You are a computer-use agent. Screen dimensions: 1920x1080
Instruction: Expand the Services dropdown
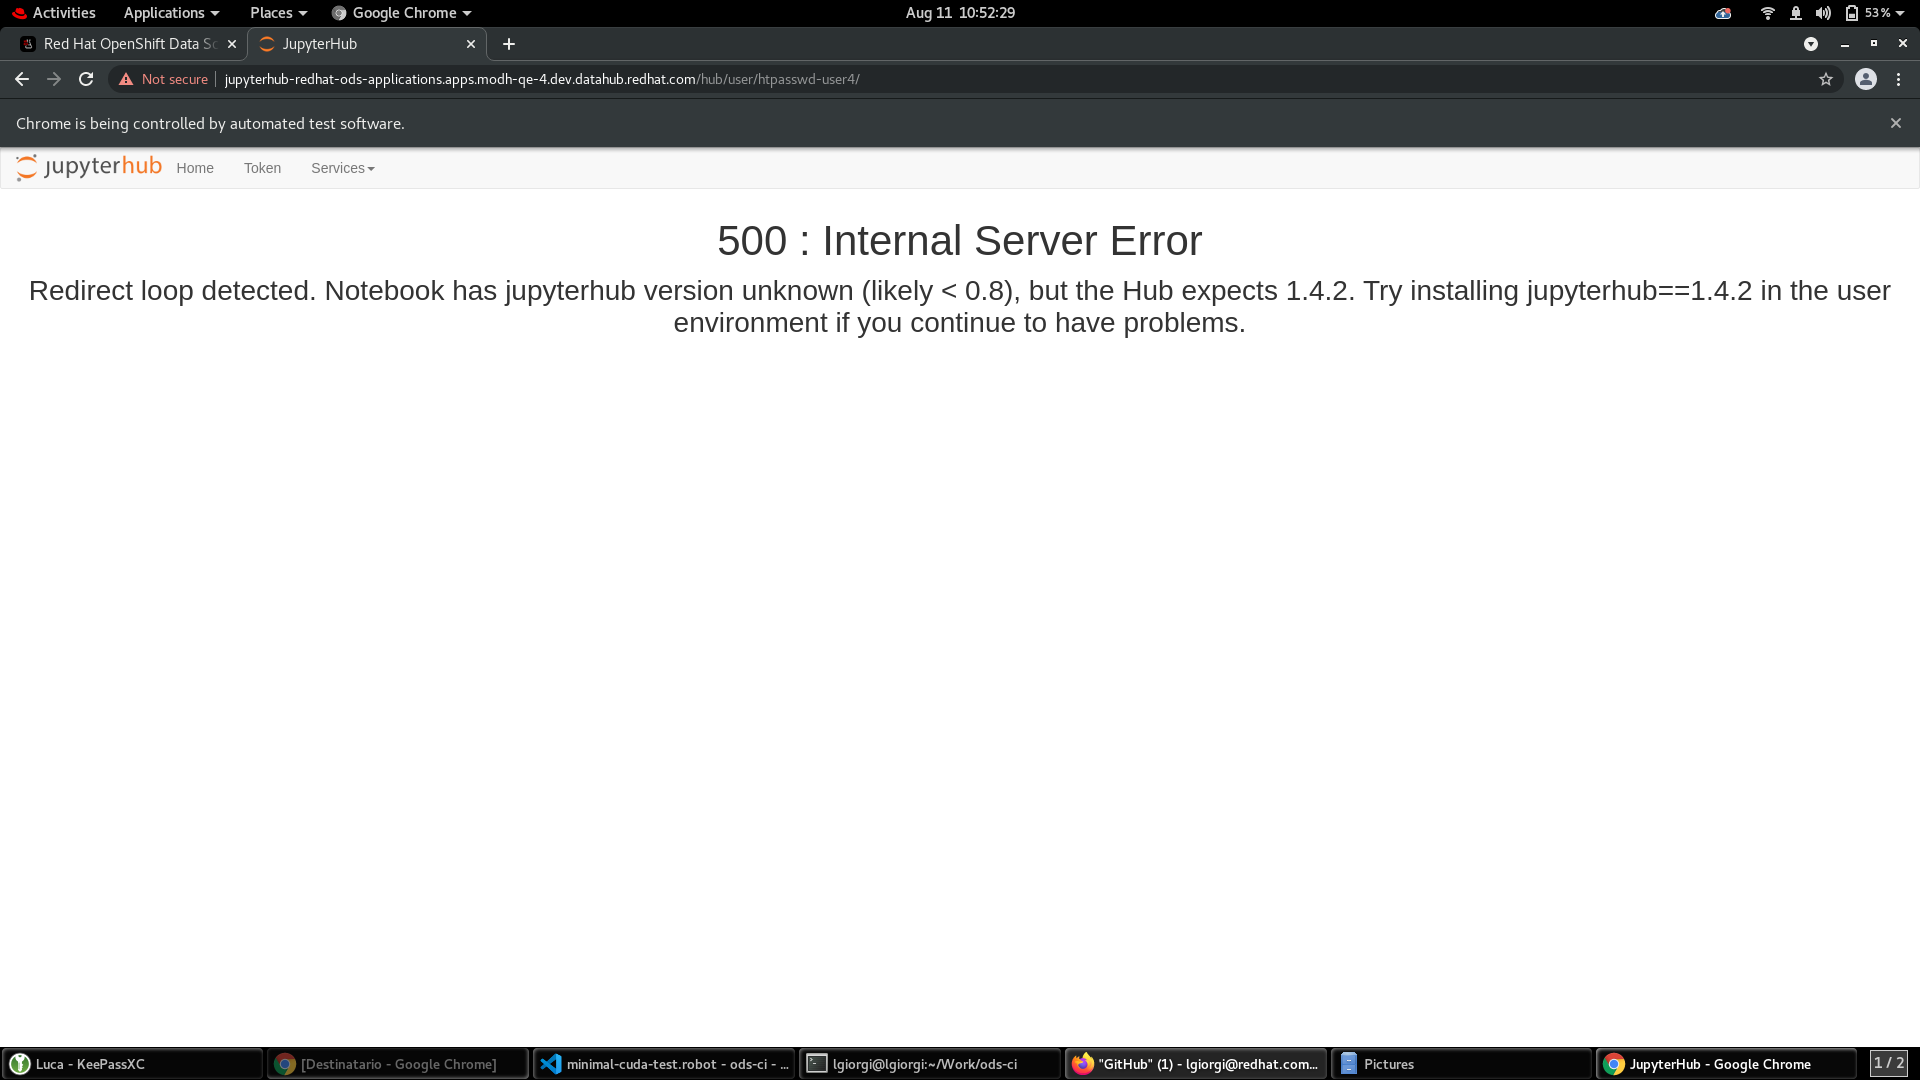tap(342, 168)
